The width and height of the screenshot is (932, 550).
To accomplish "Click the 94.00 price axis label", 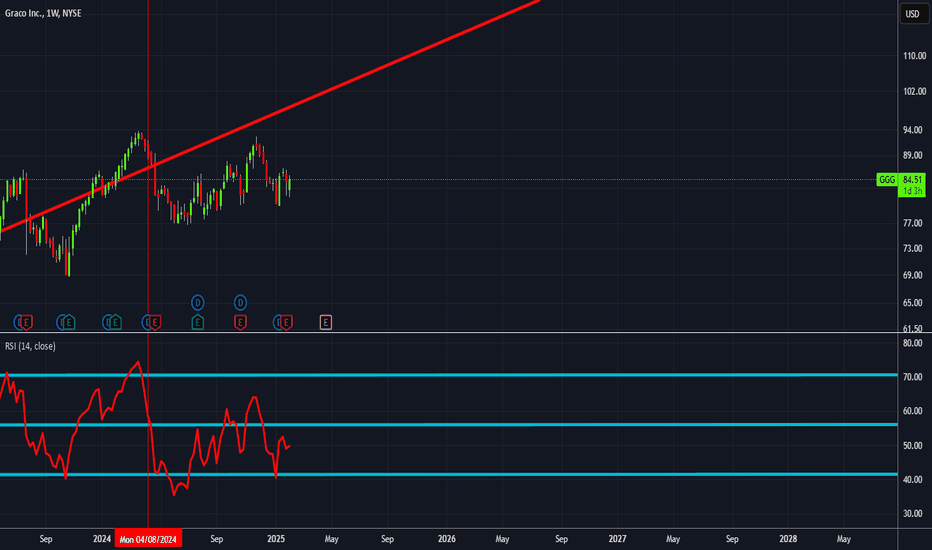I will pos(912,130).
